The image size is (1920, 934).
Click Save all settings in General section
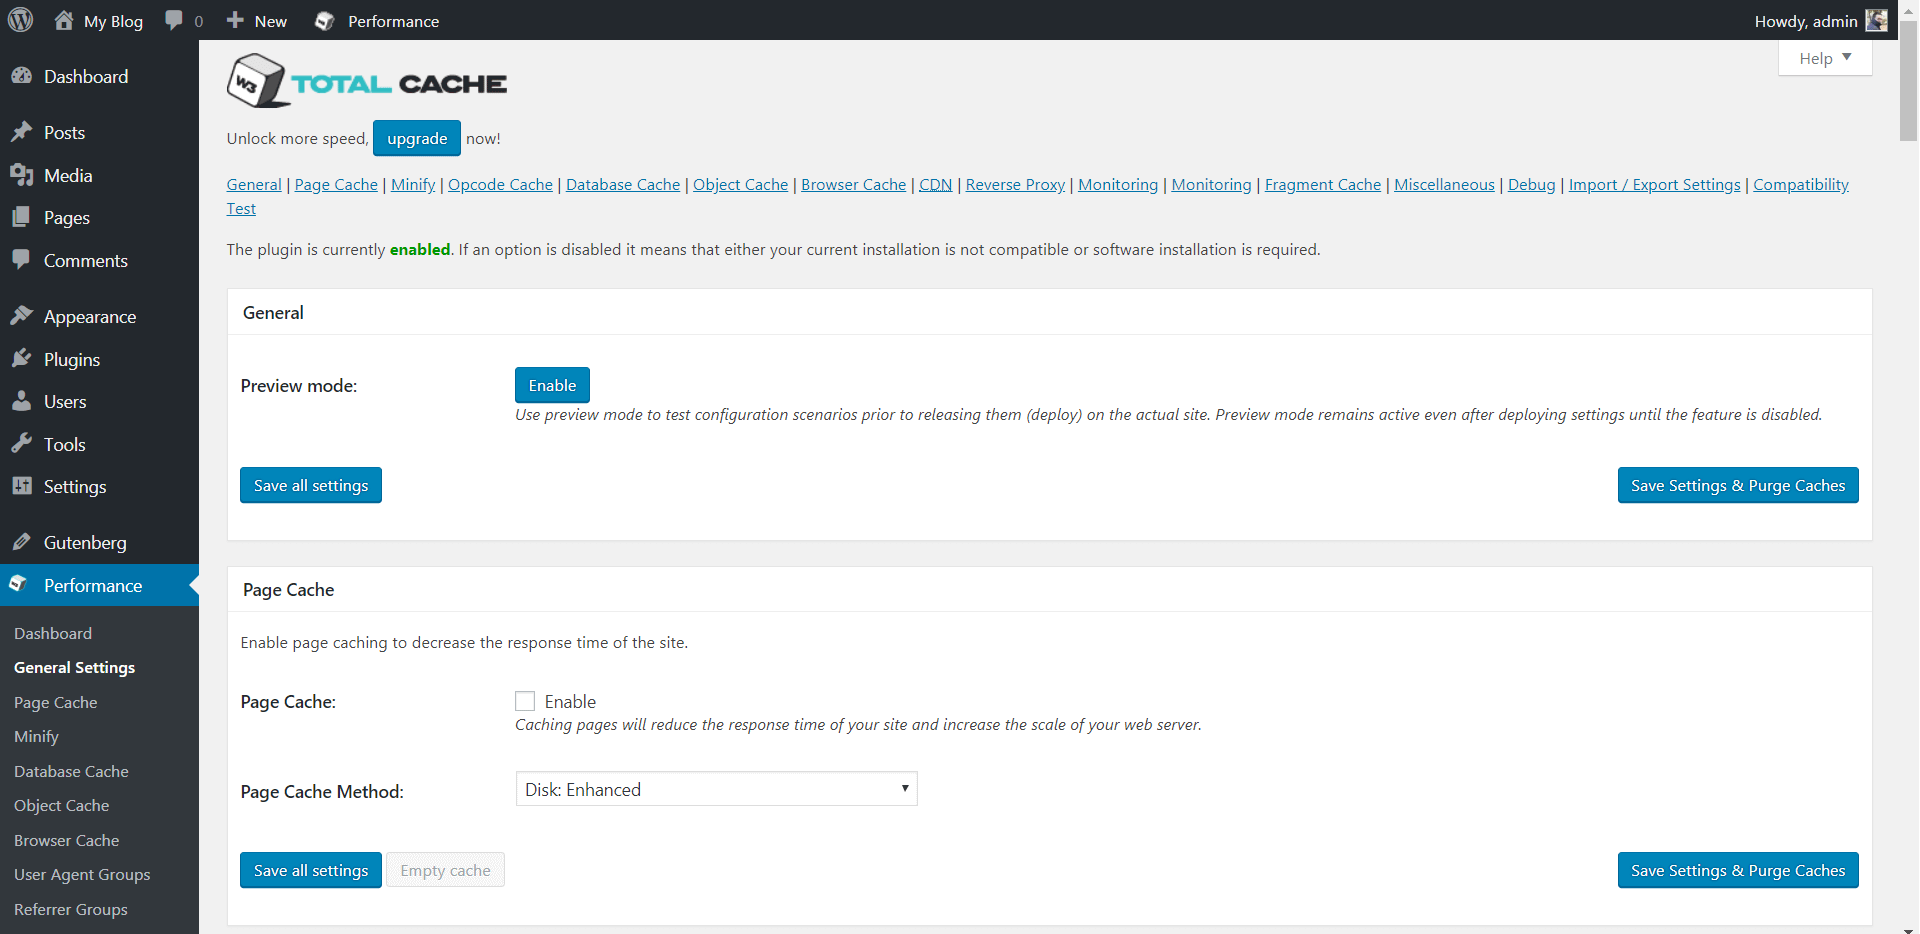311,485
